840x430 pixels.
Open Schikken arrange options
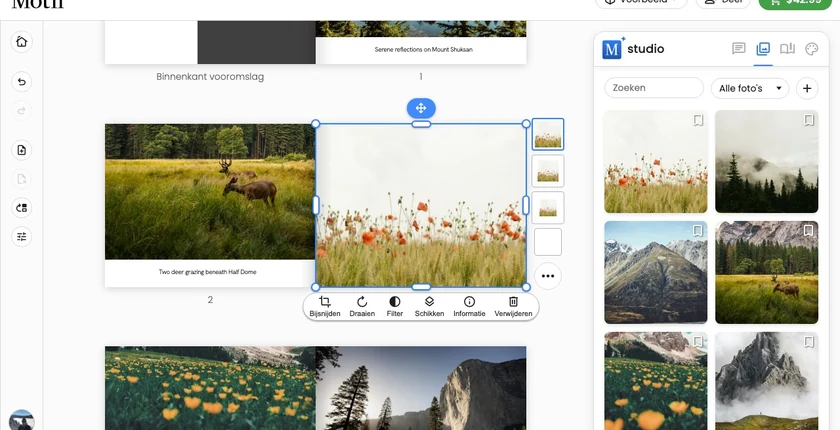pos(429,307)
